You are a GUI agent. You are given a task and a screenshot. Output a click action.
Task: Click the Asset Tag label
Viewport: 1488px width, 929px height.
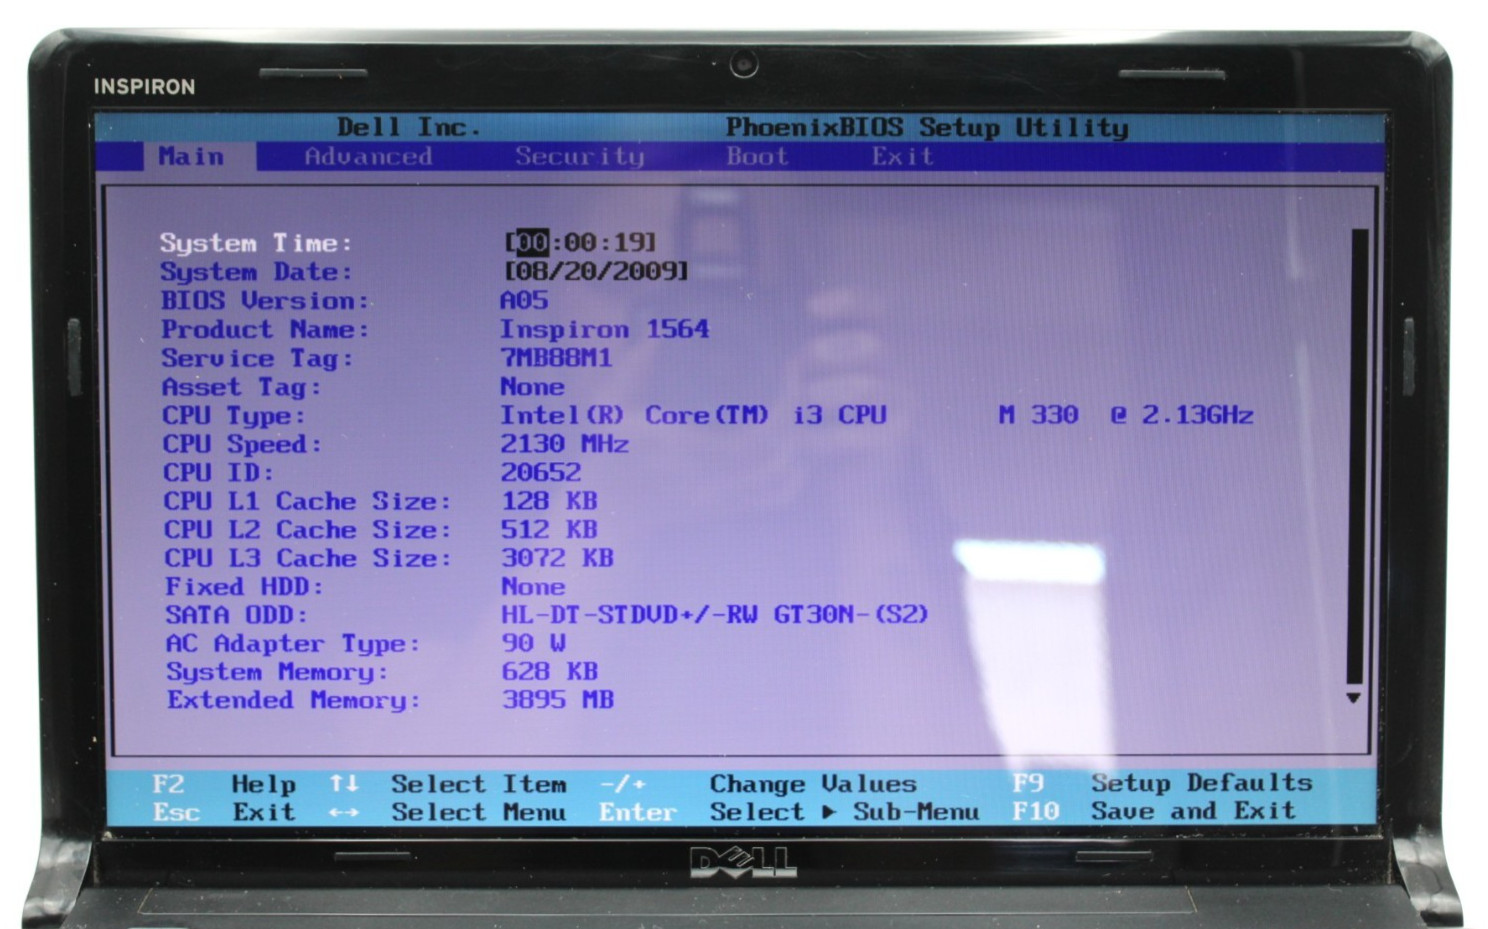coord(241,387)
